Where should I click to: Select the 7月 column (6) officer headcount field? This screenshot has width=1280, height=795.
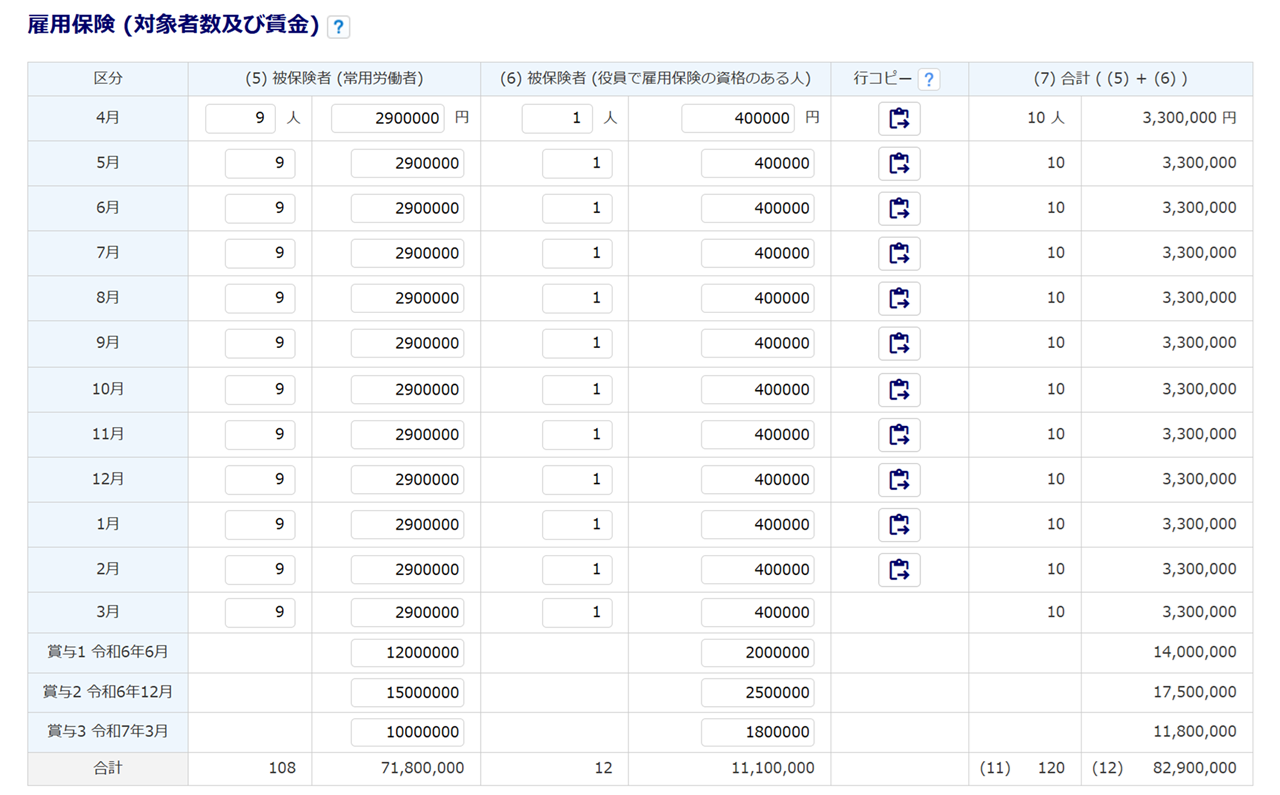pyautogui.click(x=577, y=253)
